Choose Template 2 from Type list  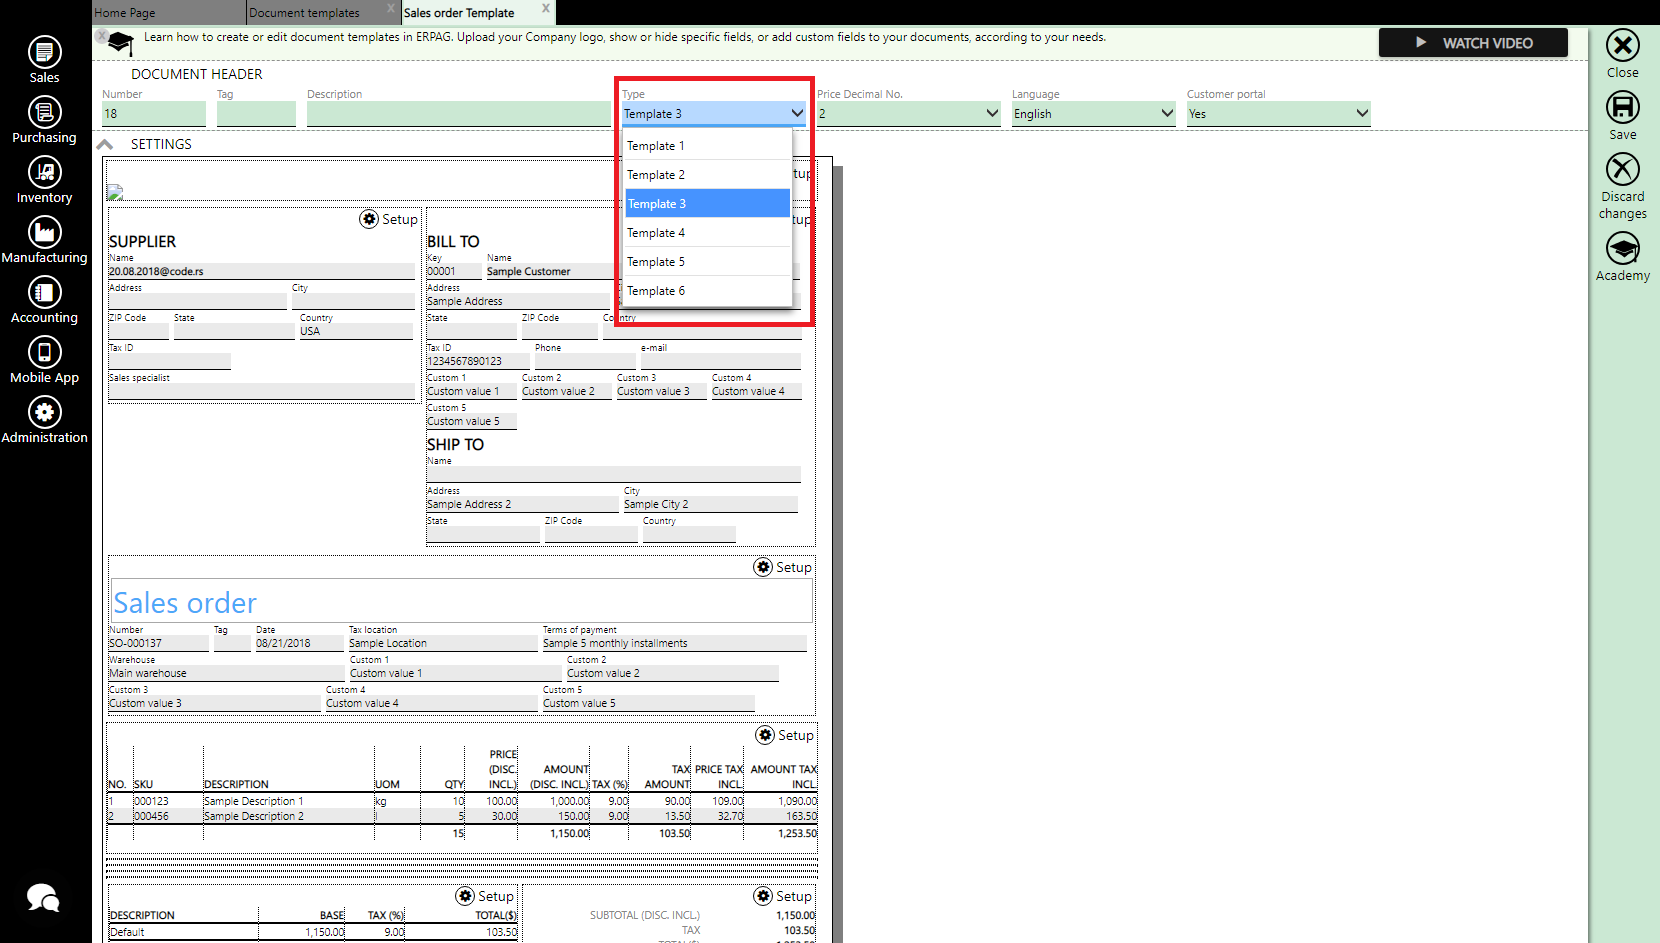pyautogui.click(x=708, y=175)
